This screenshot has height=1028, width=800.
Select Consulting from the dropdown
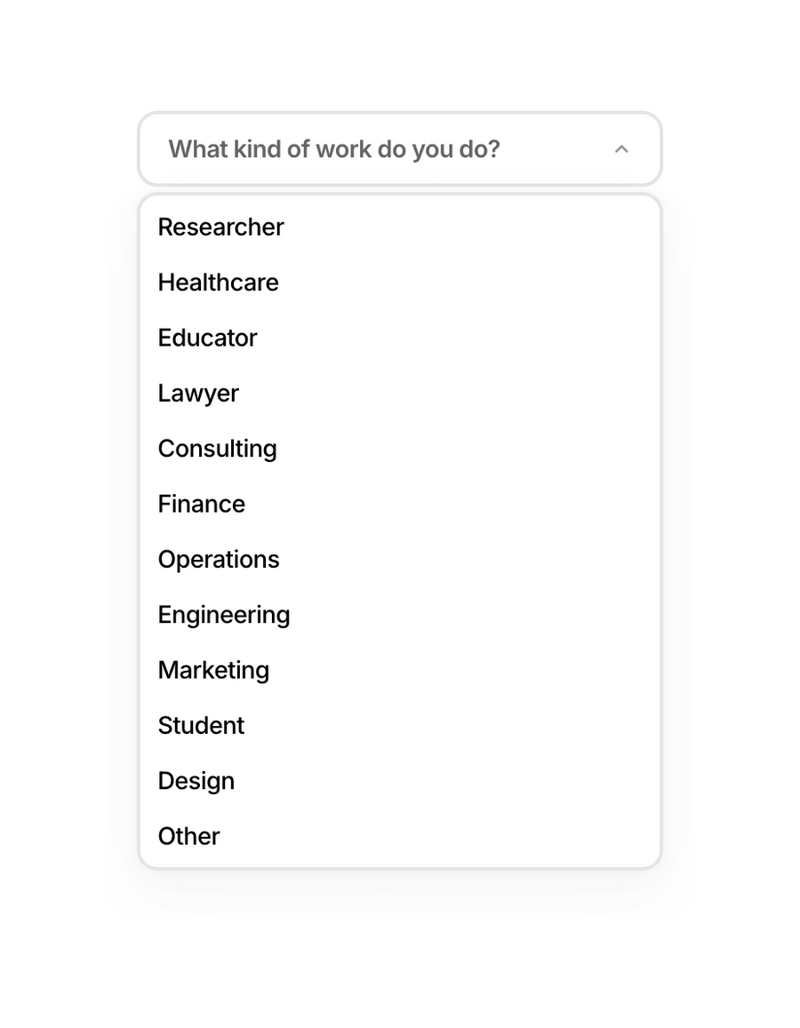pos(216,449)
